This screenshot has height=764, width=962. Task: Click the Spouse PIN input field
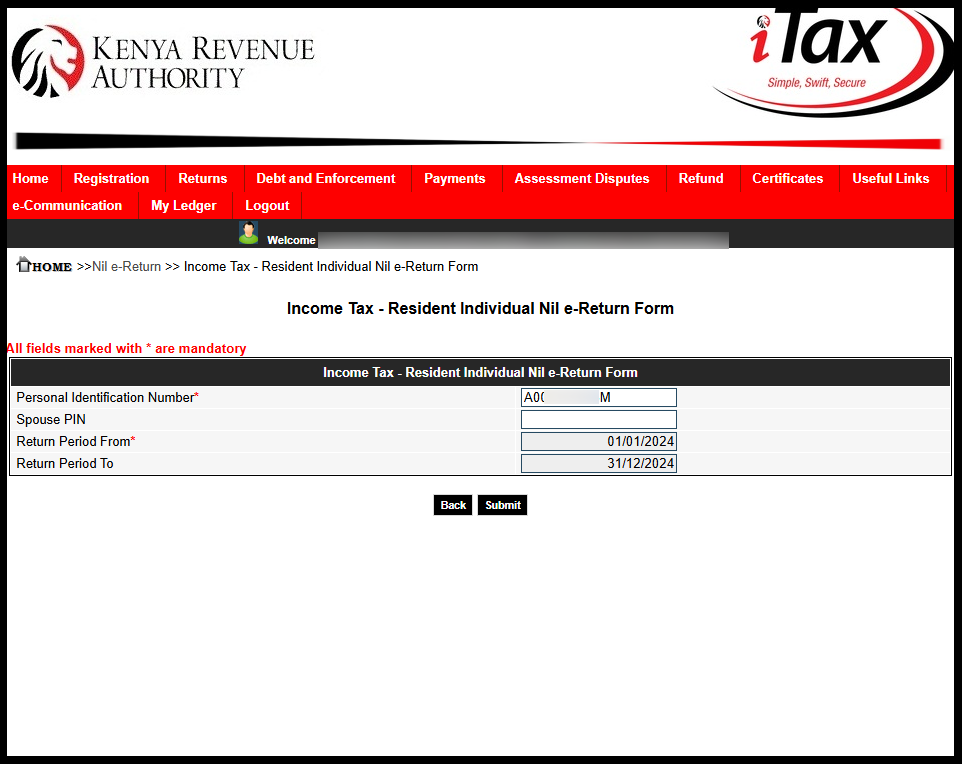(x=598, y=419)
